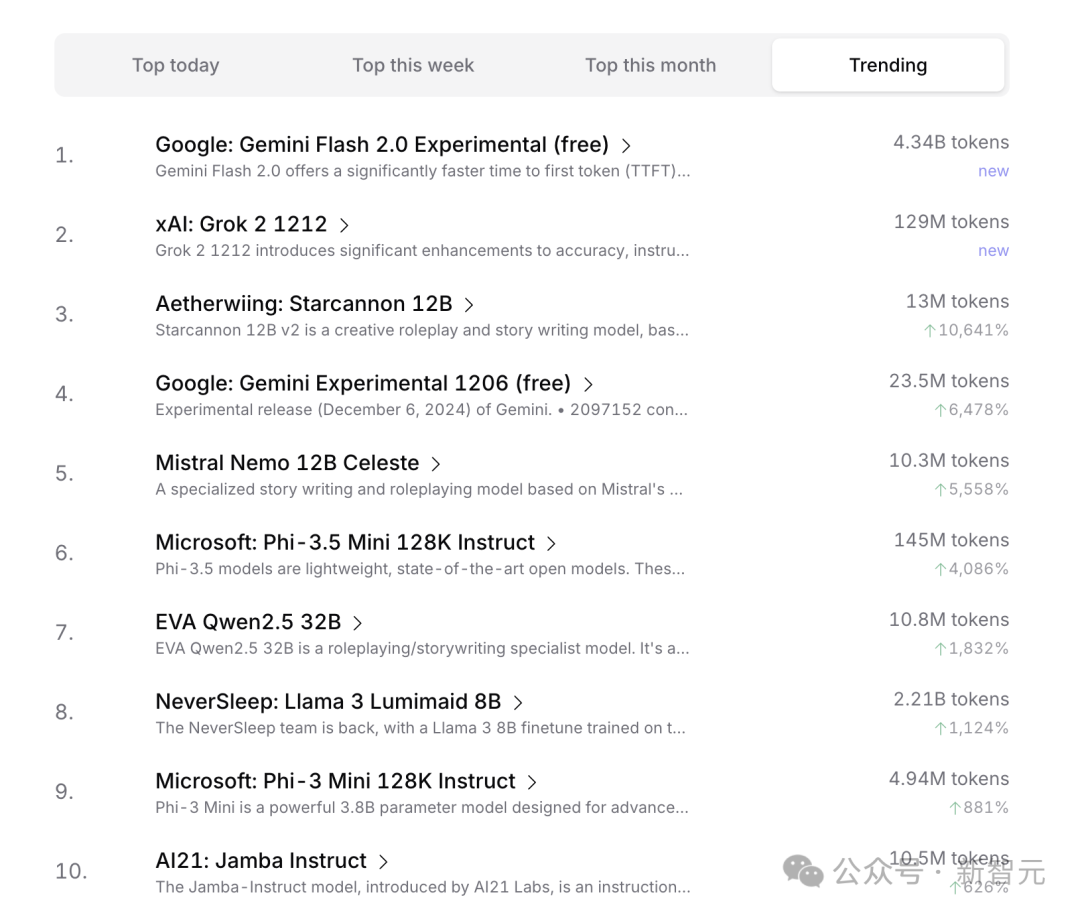The width and height of the screenshot is (1080, 915).
Task: Click the arrow icon after EVA Qwen2.5 32B
Action: pyautogui.click(x=358, y=623)
